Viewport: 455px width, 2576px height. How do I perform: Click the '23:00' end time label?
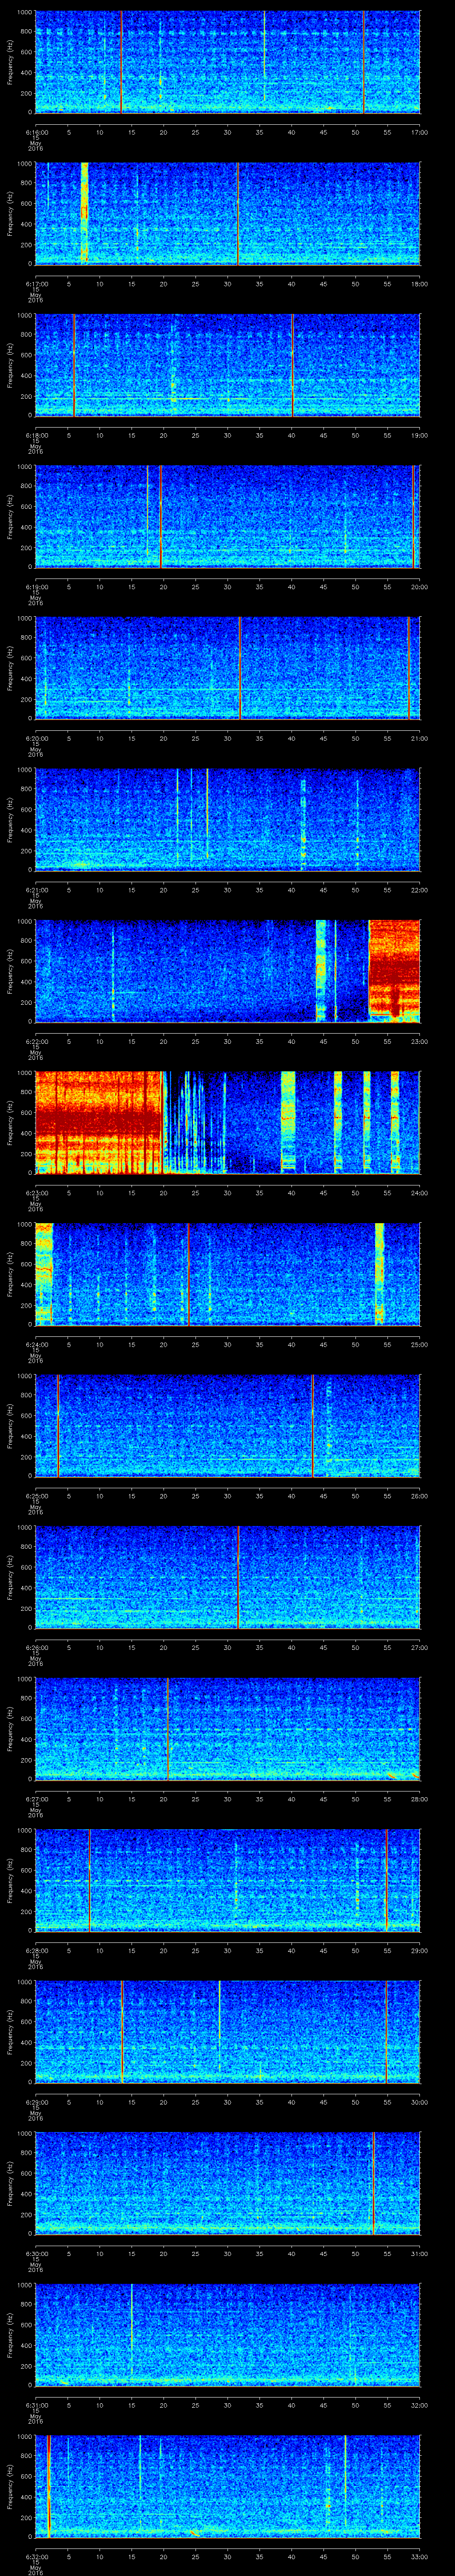419,1042
